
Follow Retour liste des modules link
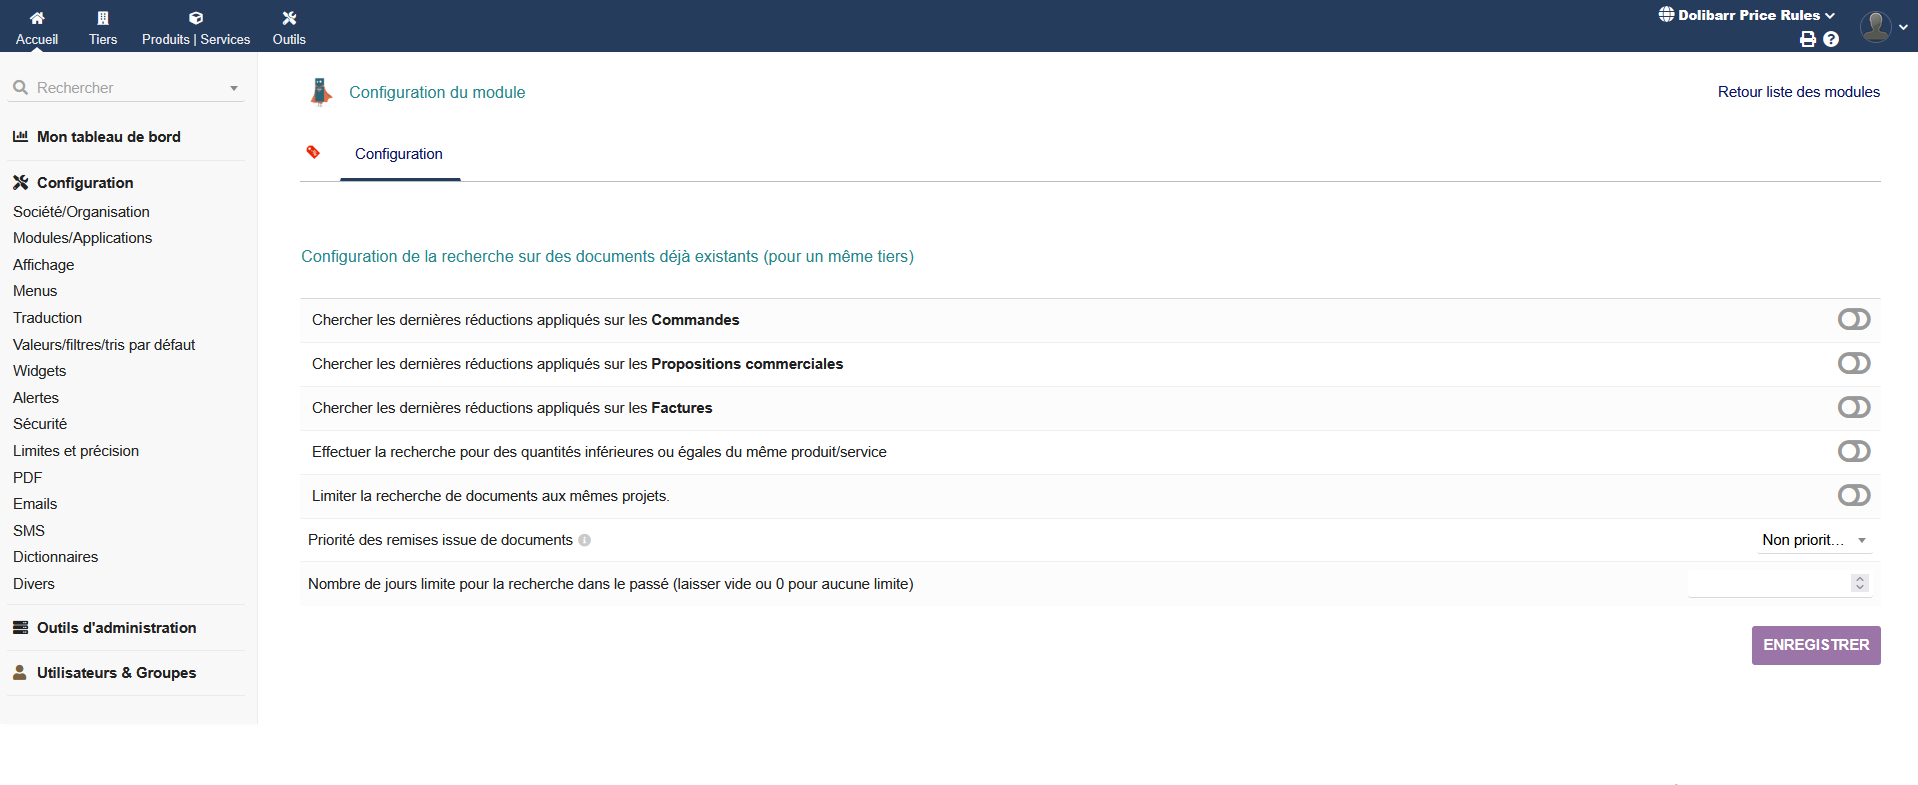(1798, 92)
